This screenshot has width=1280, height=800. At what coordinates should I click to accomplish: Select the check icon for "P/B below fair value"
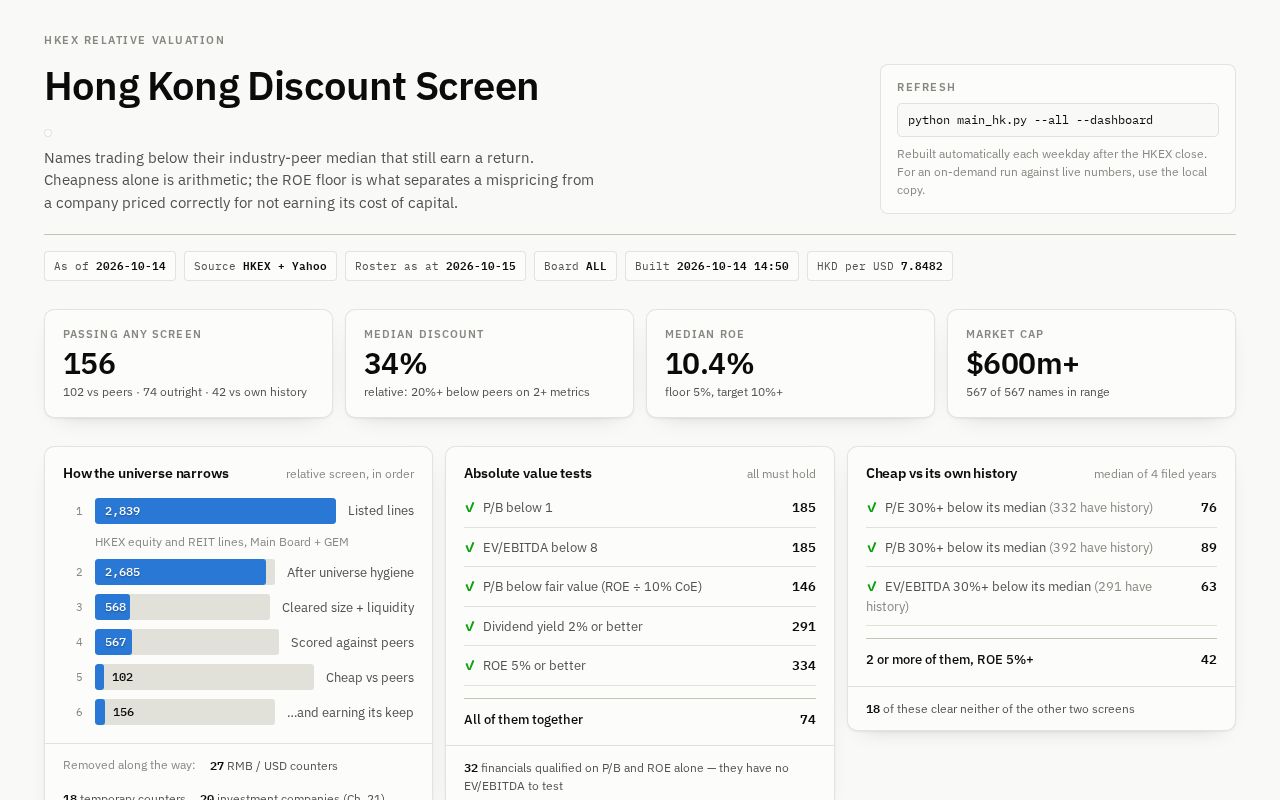pyautogui.click(x=469, y=587)
